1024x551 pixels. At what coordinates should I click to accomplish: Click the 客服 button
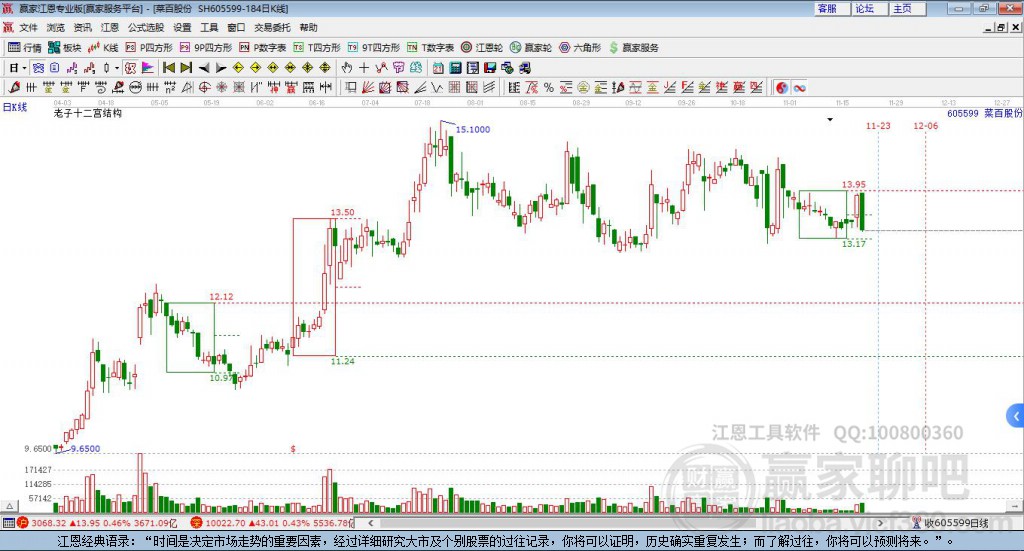tap(831, 8)
